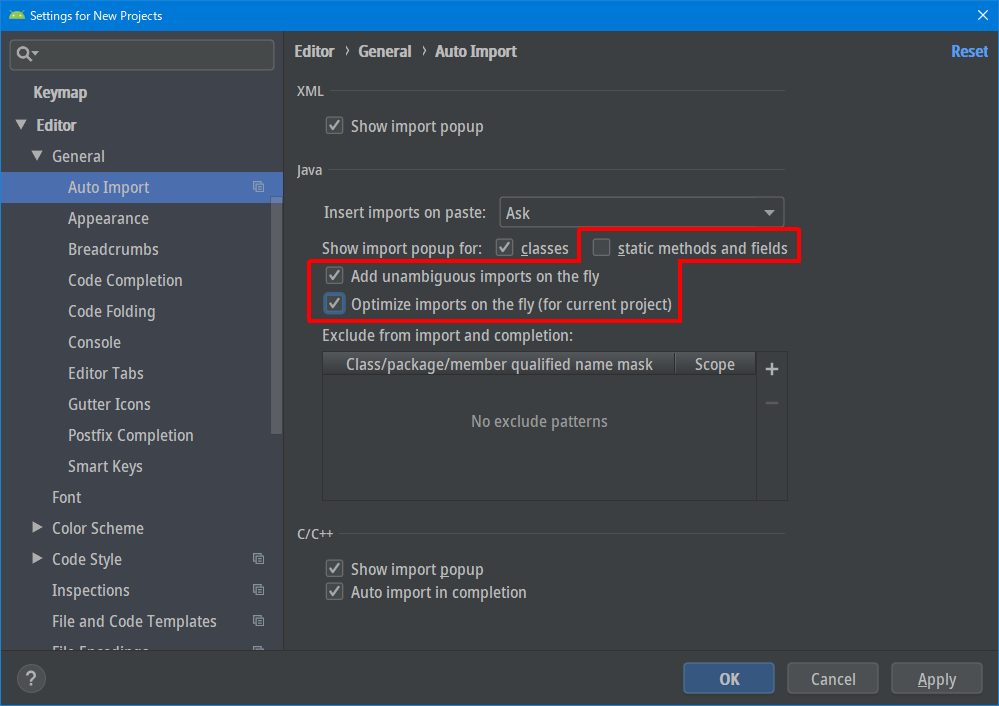Image resolution: width=999 pixels, height=706 pixels.
Task: Toggle Optimize imports on the fly checkbox
Action: pyautogui.click(x=334, y=303)
